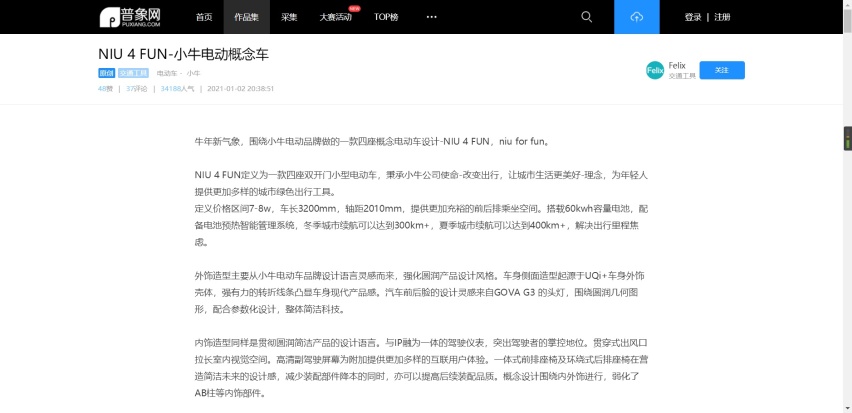Image resolution: width=852 pixels, height=413 pixels.
Task: Open 大赛活动 navigation item
Action: [336, 17]
